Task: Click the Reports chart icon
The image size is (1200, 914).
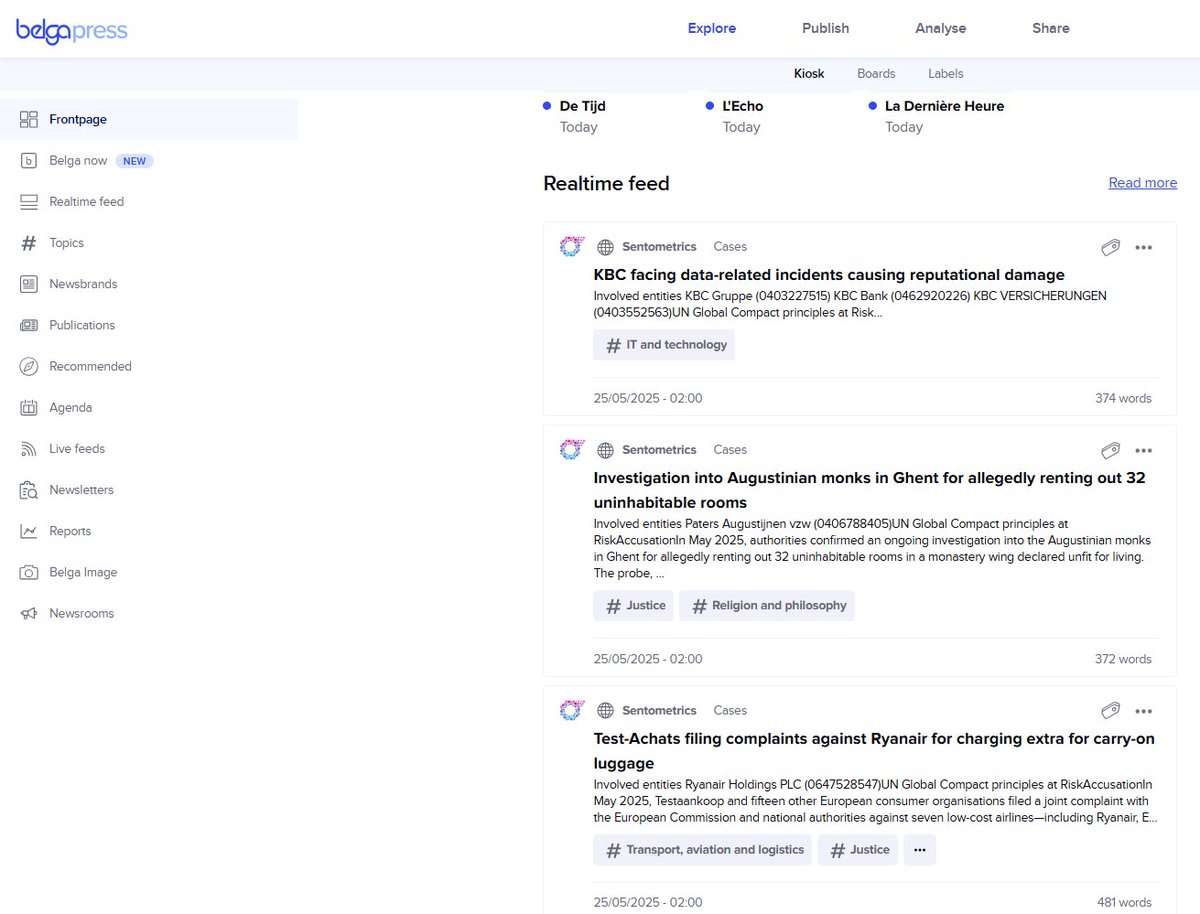Action: [29, 531]
